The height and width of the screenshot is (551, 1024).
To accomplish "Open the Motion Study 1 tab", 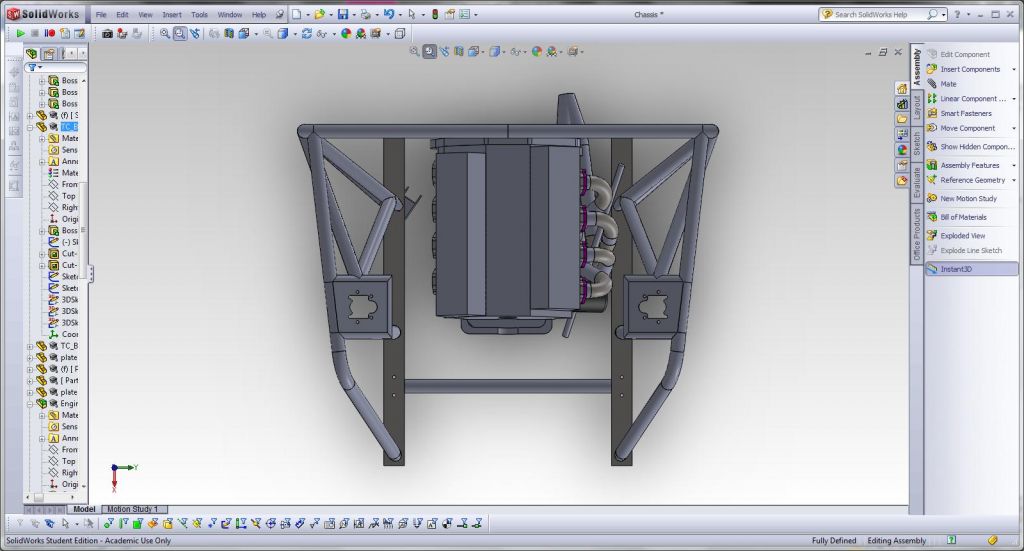I will click(132, 509).
